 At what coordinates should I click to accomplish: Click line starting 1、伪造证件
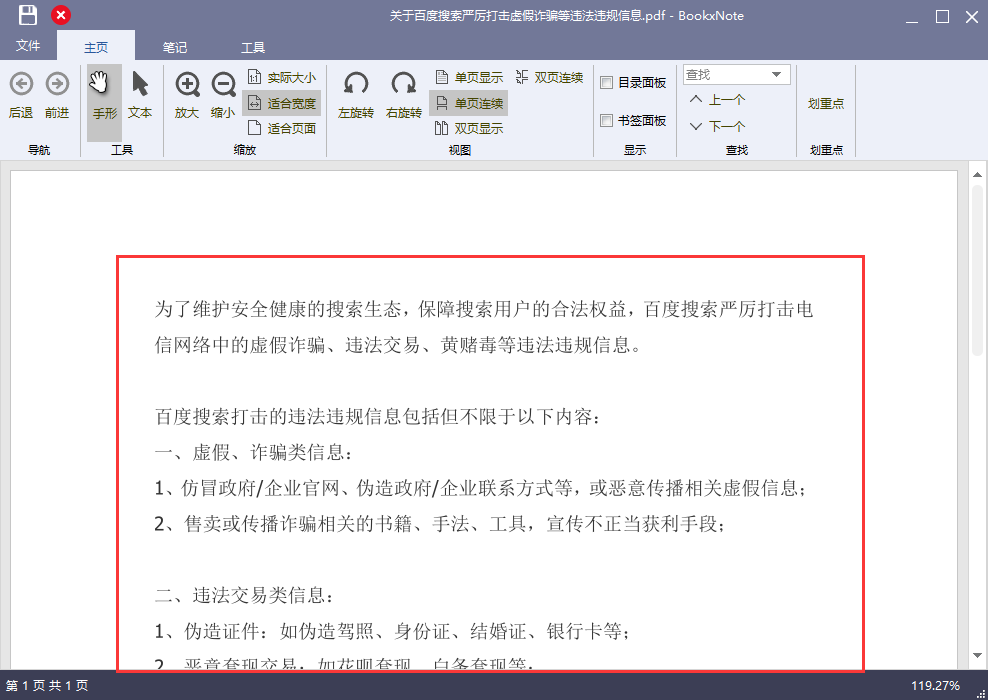[392, 631]
